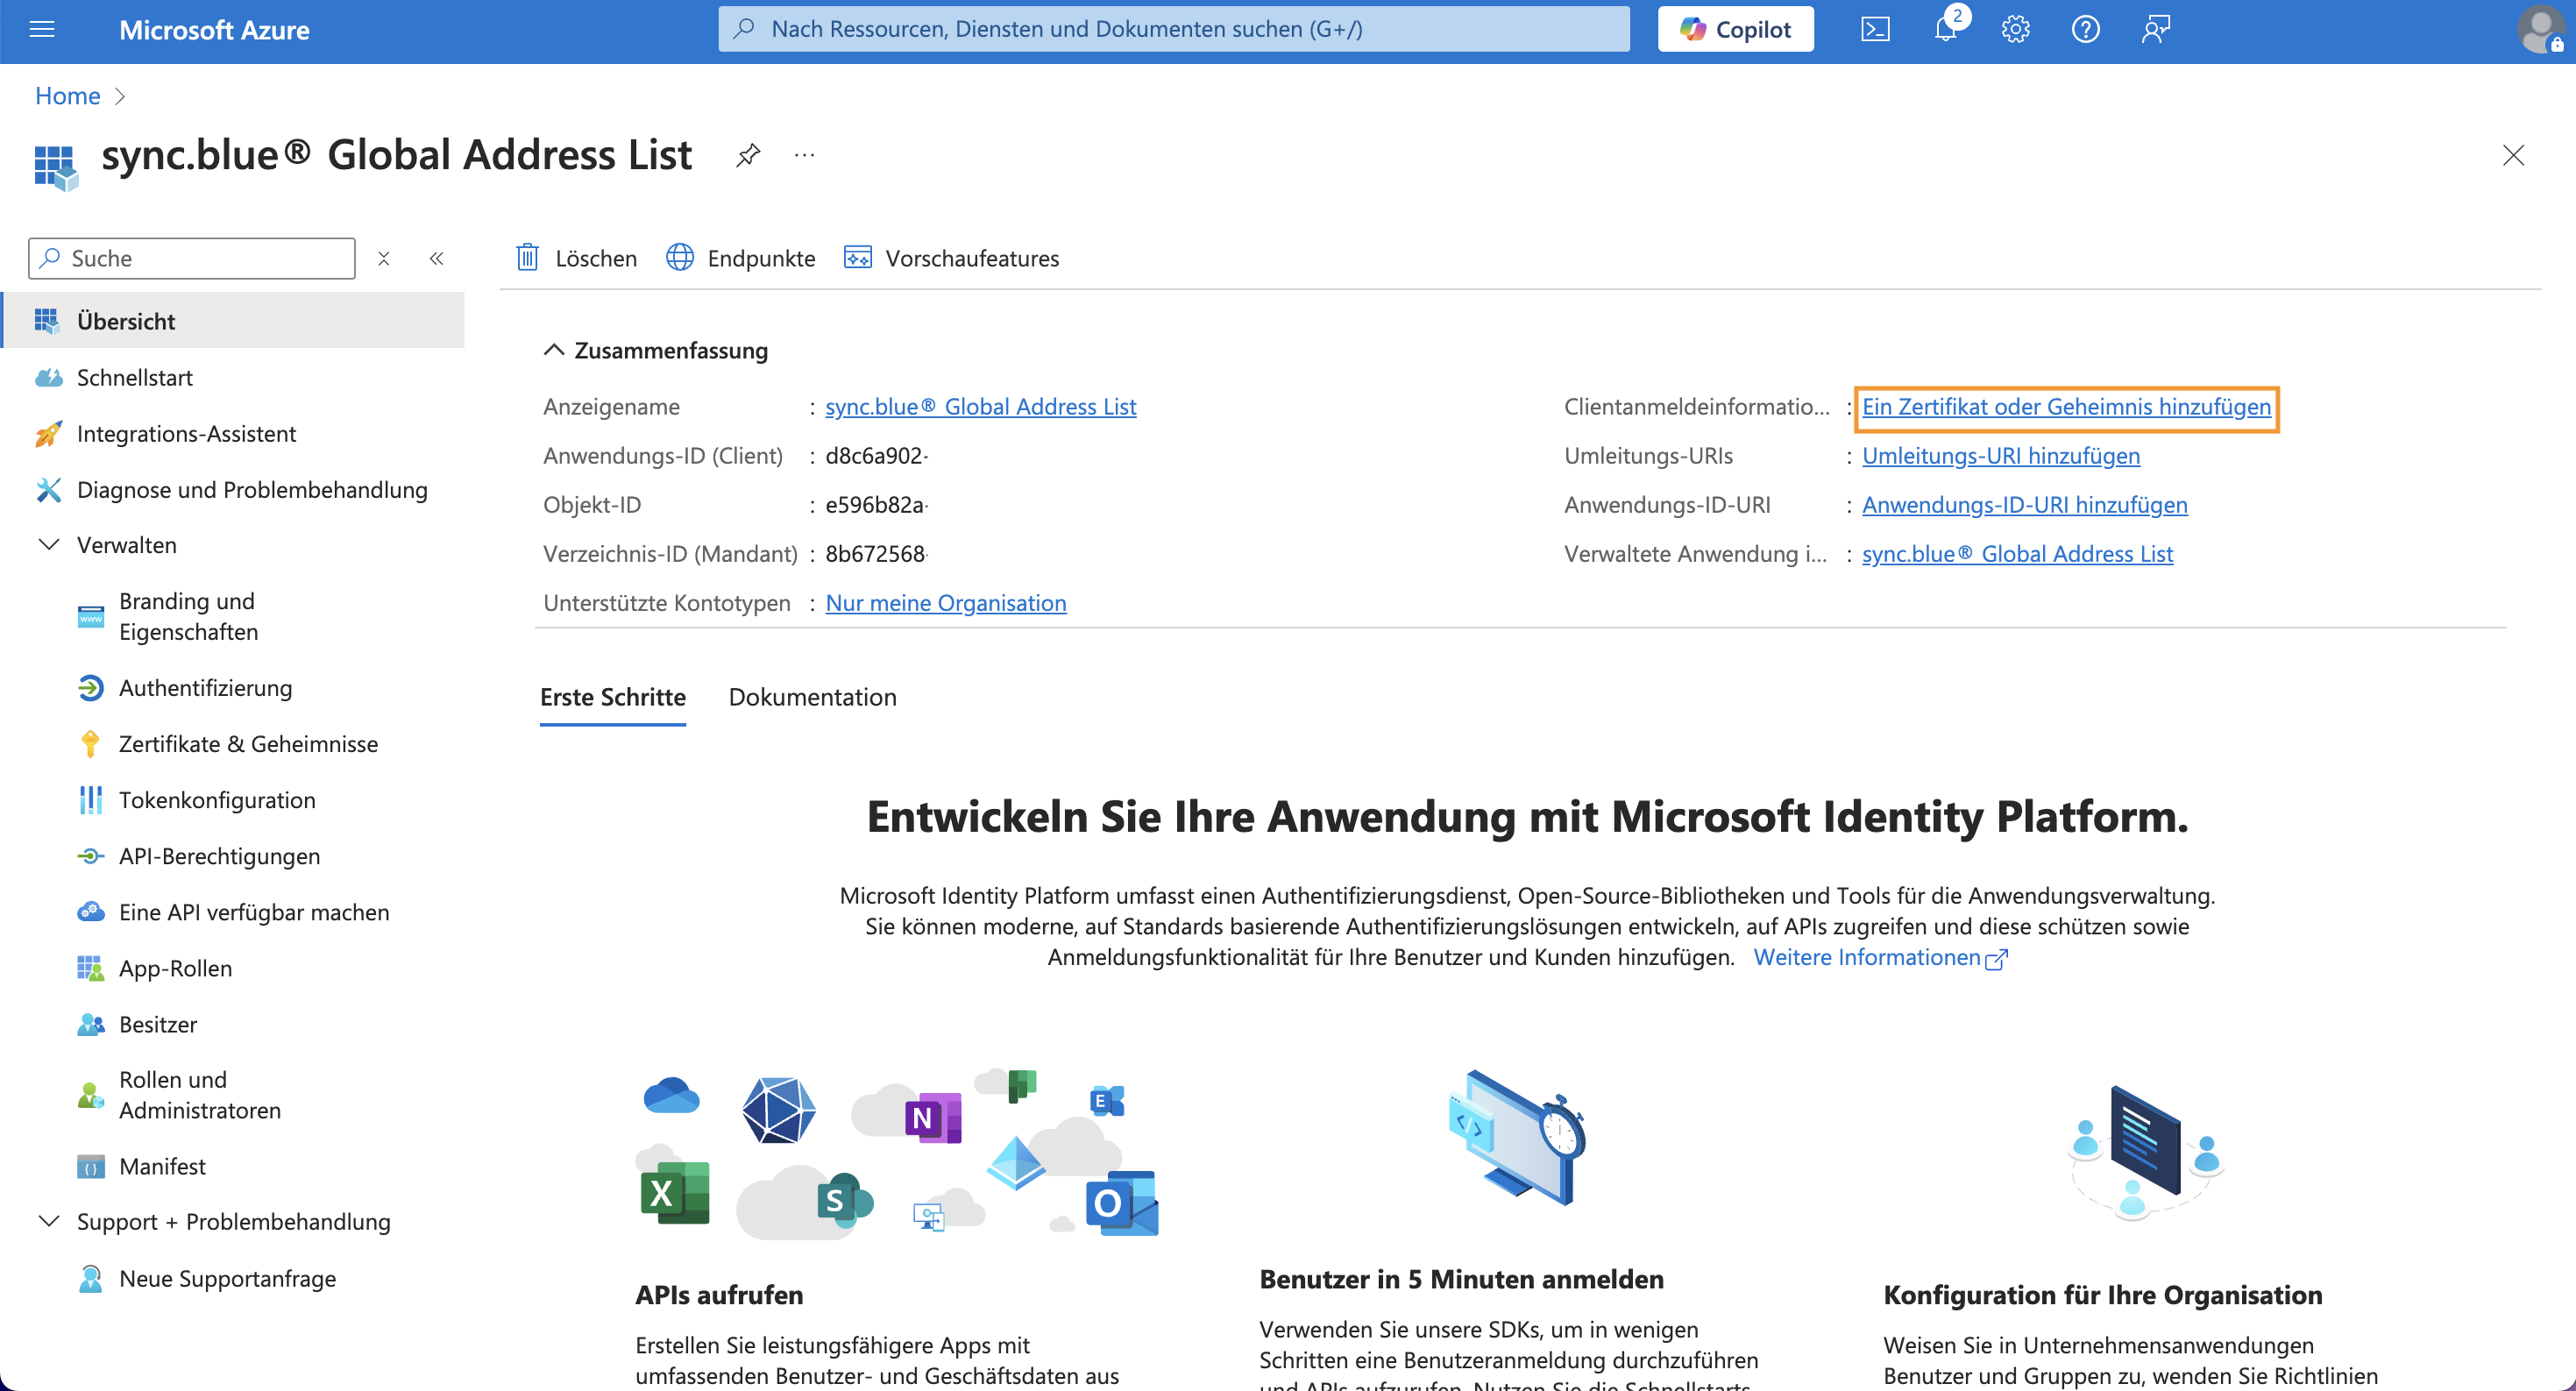Click the Besitzer people icon
This screenshot has width=2576, height=1391.
pos(90,1024)
